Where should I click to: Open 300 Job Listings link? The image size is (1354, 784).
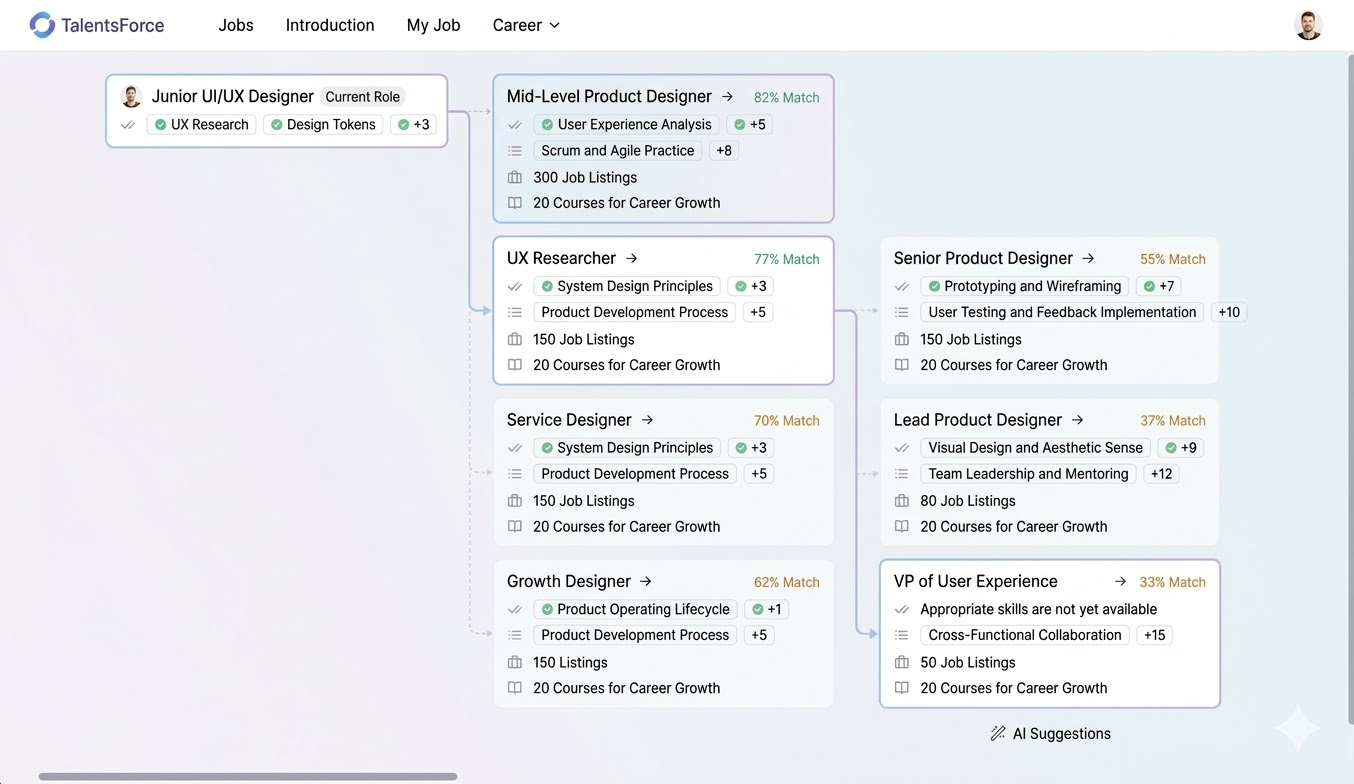click(x=584, y=177)
